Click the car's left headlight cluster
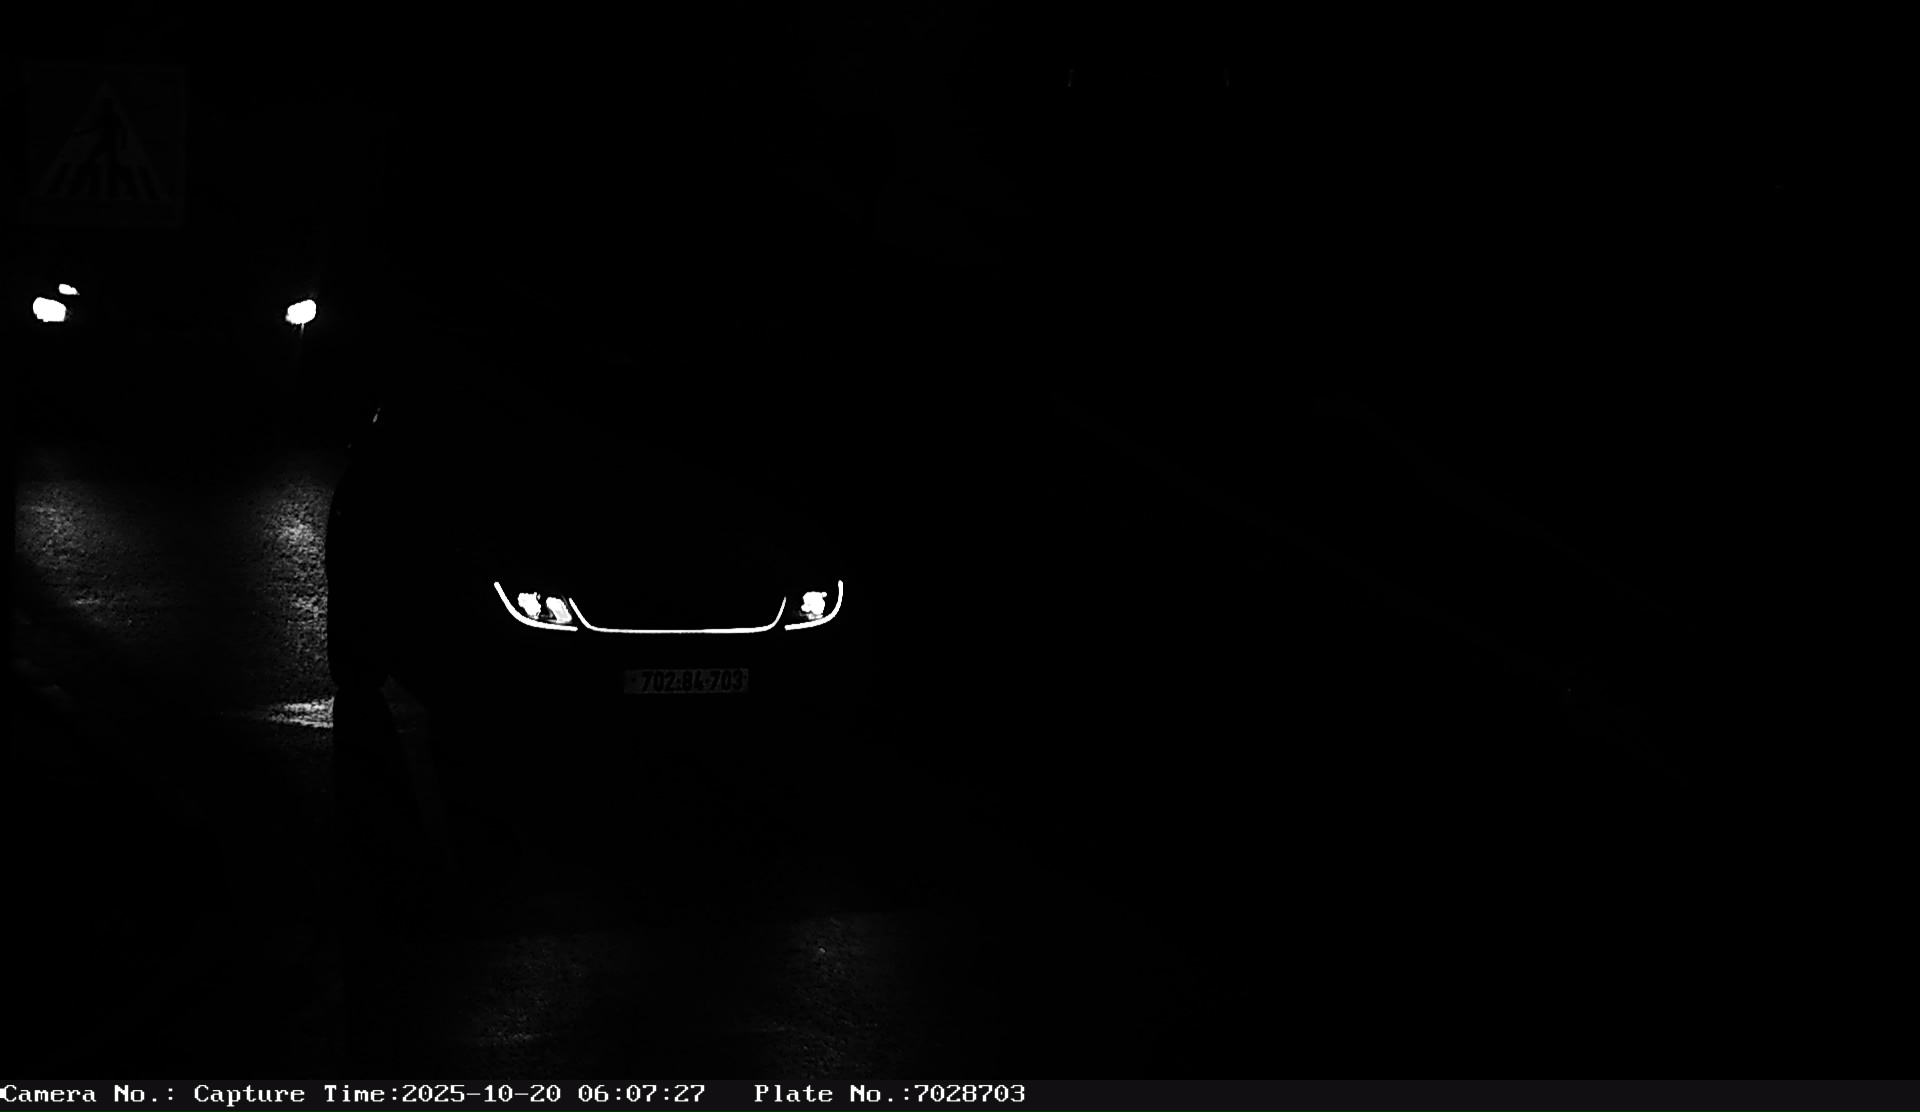 coord(543,606)
